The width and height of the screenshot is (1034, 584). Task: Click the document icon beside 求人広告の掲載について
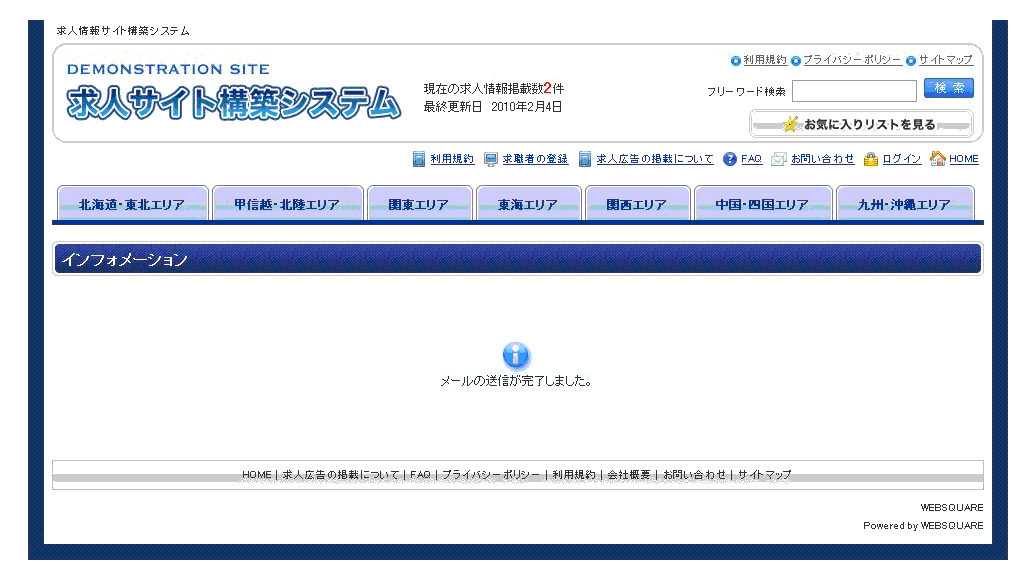[584, 158]
